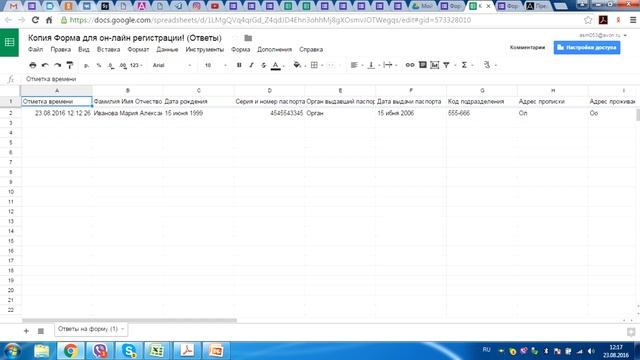The height and width of the screenshot is (360, 640).
Task: Click the Print icon in toolbar
Action: [33, 65]
